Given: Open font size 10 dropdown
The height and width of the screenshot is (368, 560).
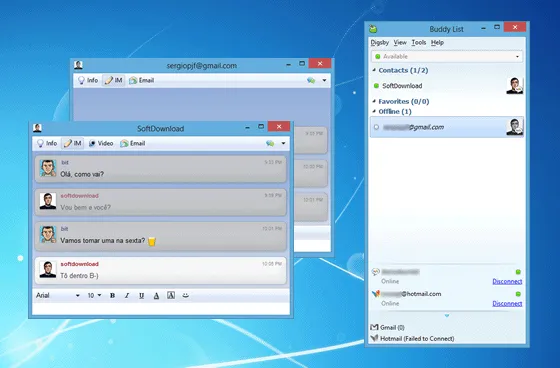Looking at the screenshot, I should (94, 295).
